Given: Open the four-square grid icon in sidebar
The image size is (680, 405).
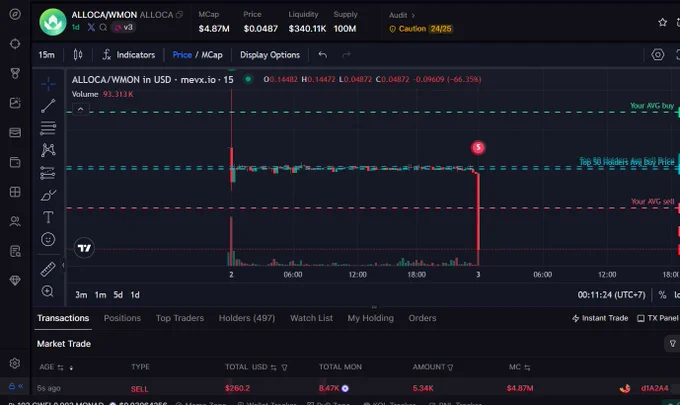Looking at the screenshot, I should (15, 192).
